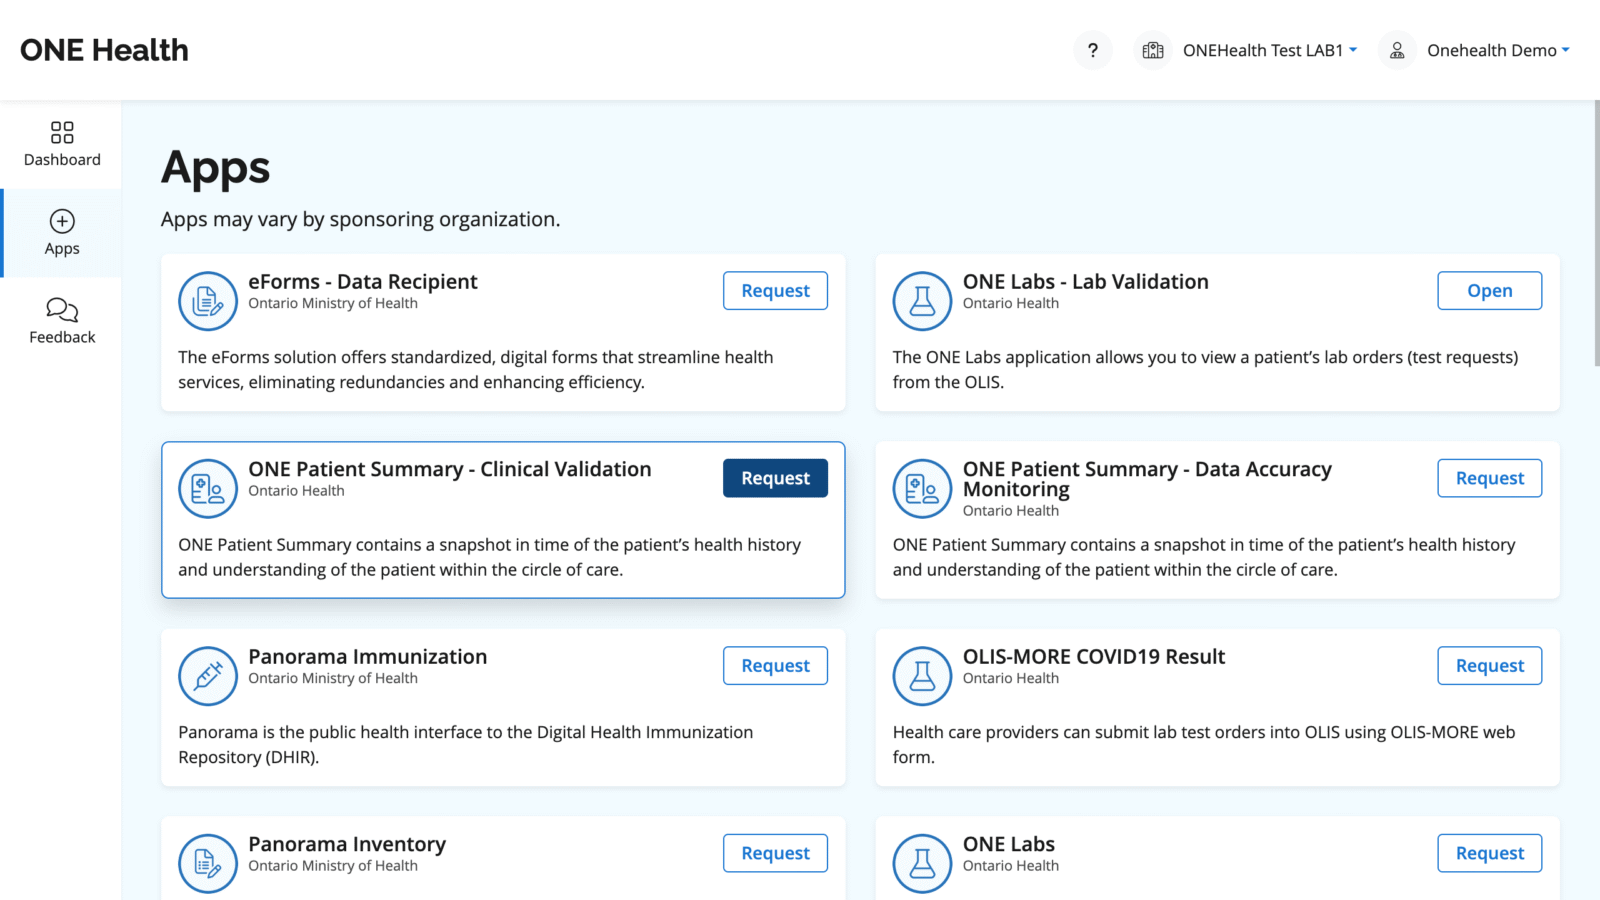Select the Apps sidebar item
This screenshot has width=1600, height=900.
[62, 234]
